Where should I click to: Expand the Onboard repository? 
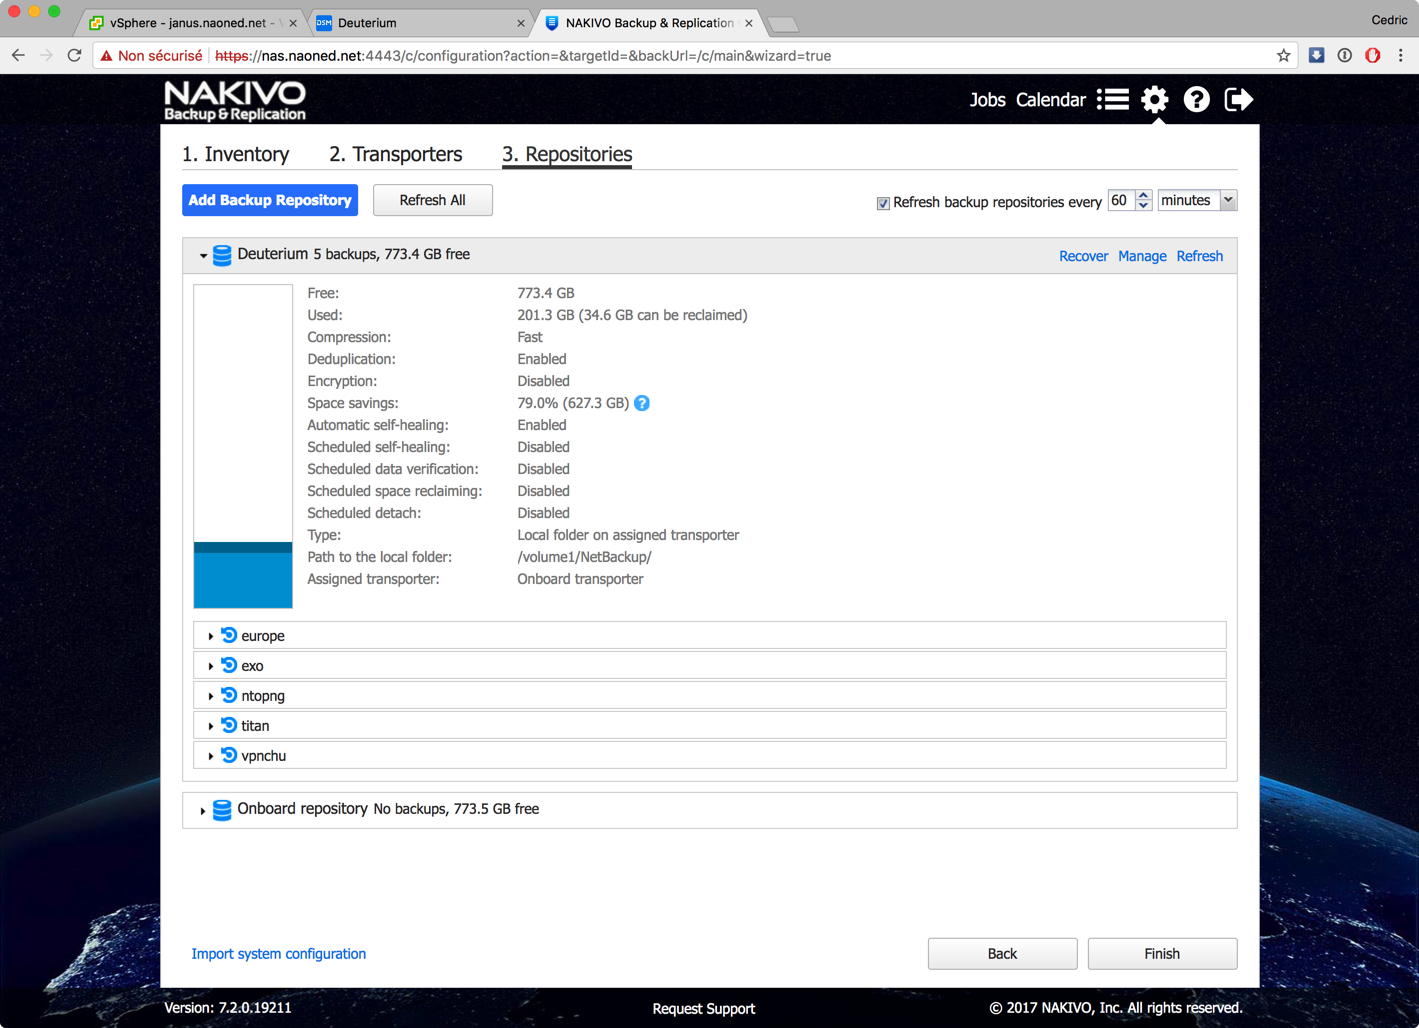[203, 810]
